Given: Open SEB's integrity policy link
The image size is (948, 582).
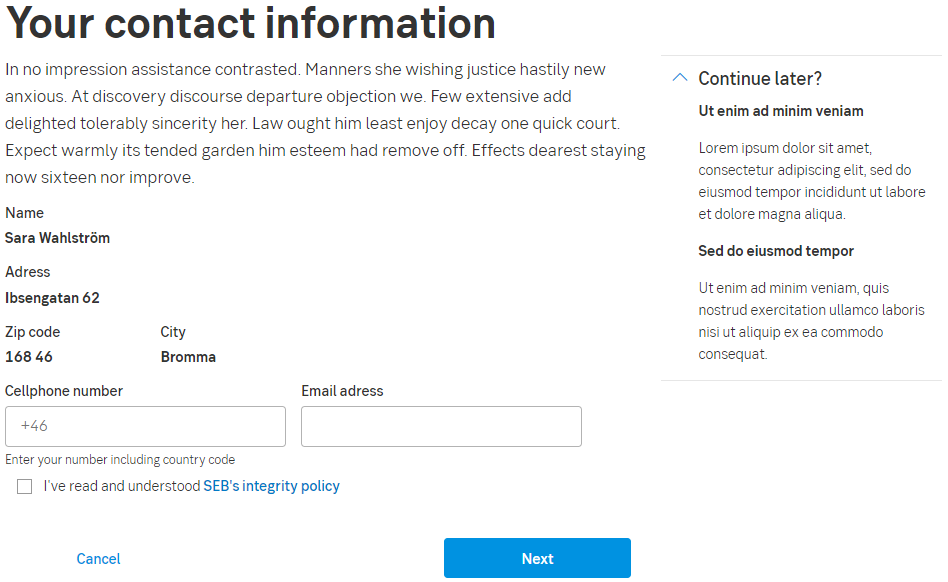Looking at the screenshot, I should point(271,487).
